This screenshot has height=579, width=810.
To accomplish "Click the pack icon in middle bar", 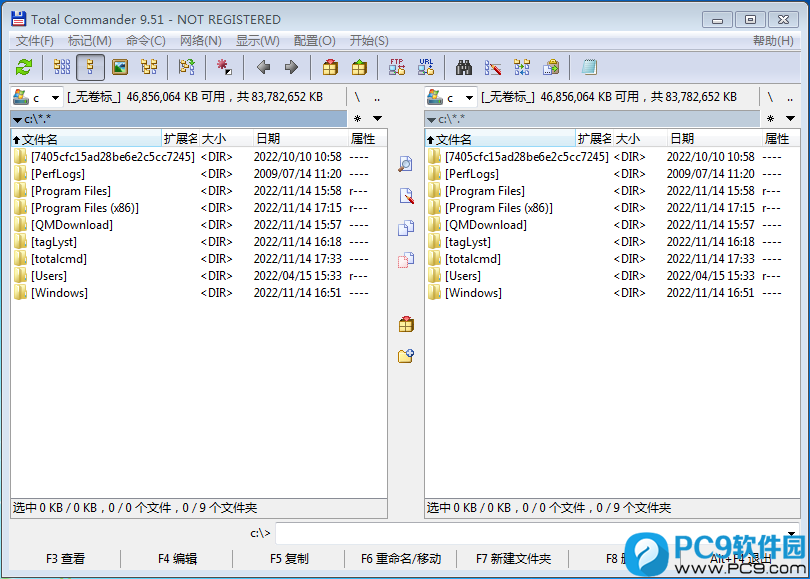I will (406, 324).
